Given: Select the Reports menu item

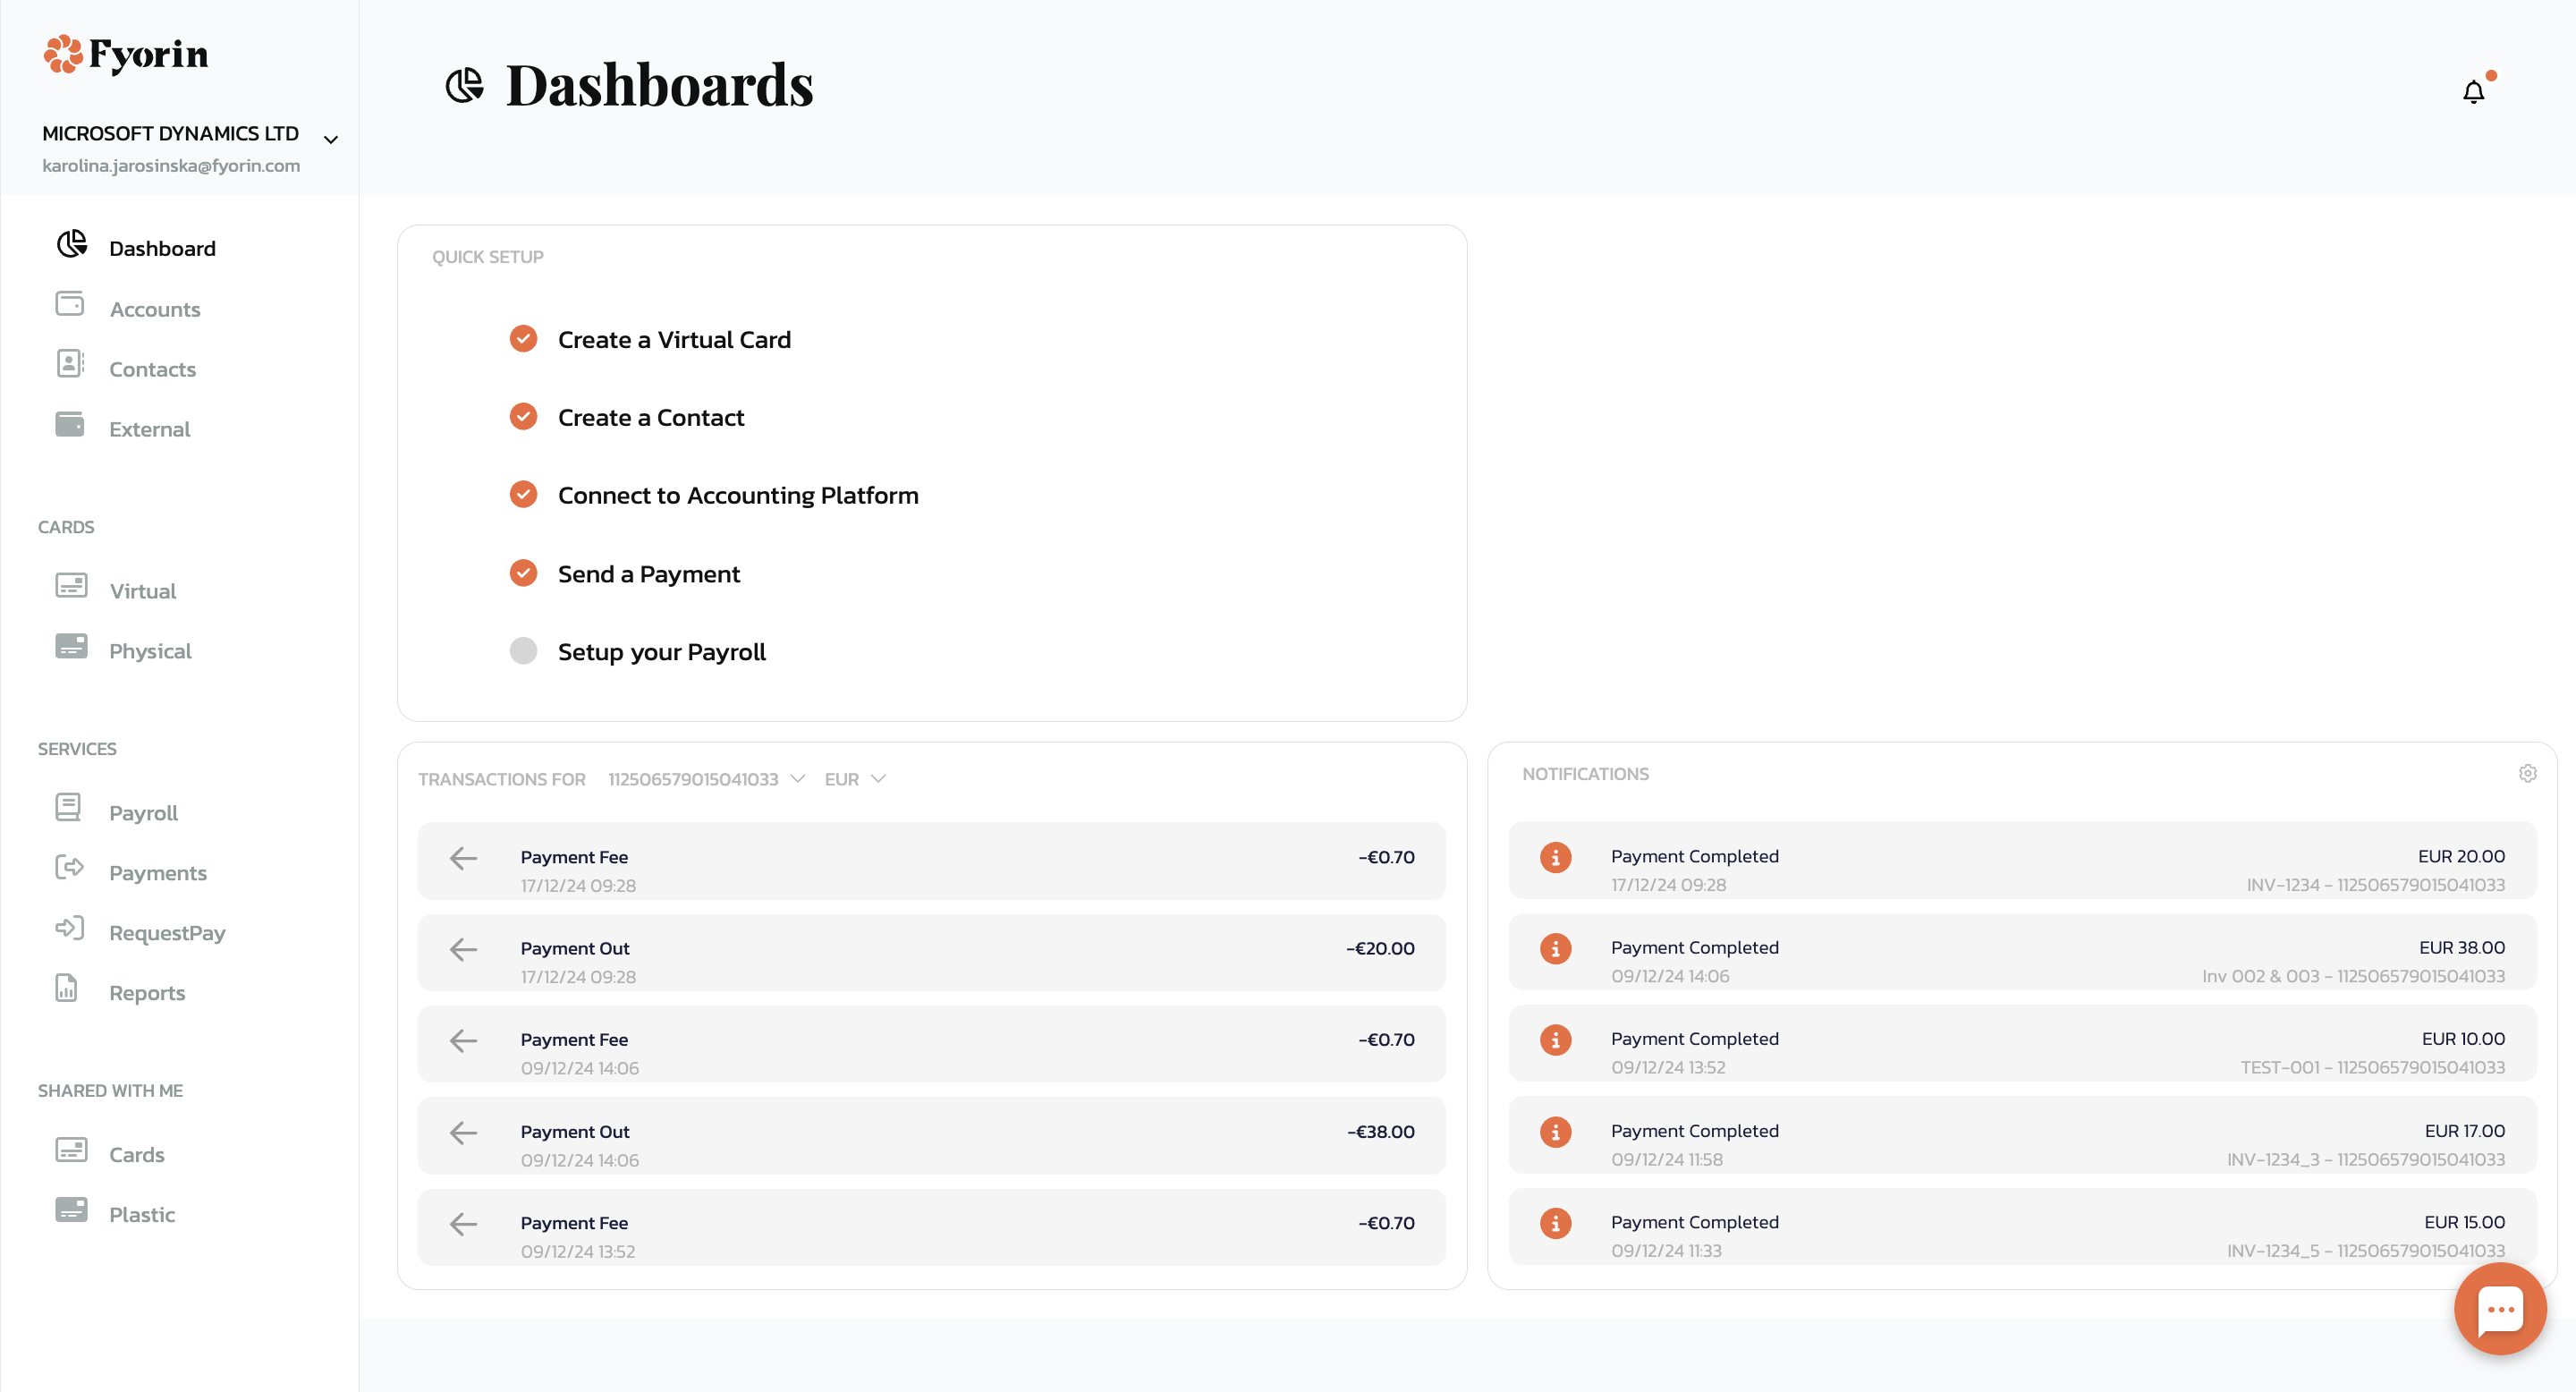Looking at the screenshot, I should click(x=146, y=991).
